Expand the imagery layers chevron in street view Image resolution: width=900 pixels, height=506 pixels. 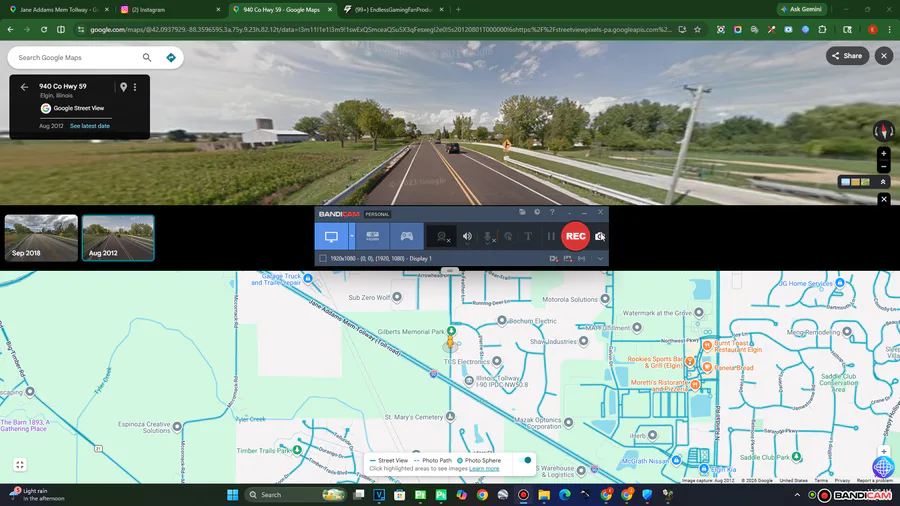[883, 182]
